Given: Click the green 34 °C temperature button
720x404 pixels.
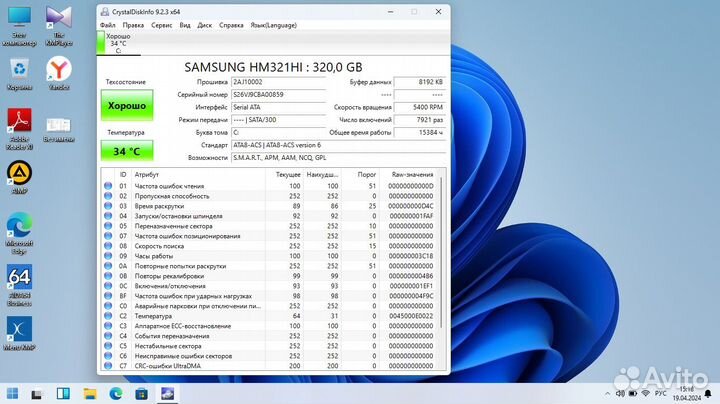Looking at the screenshot, I should (x=127, y=151).
